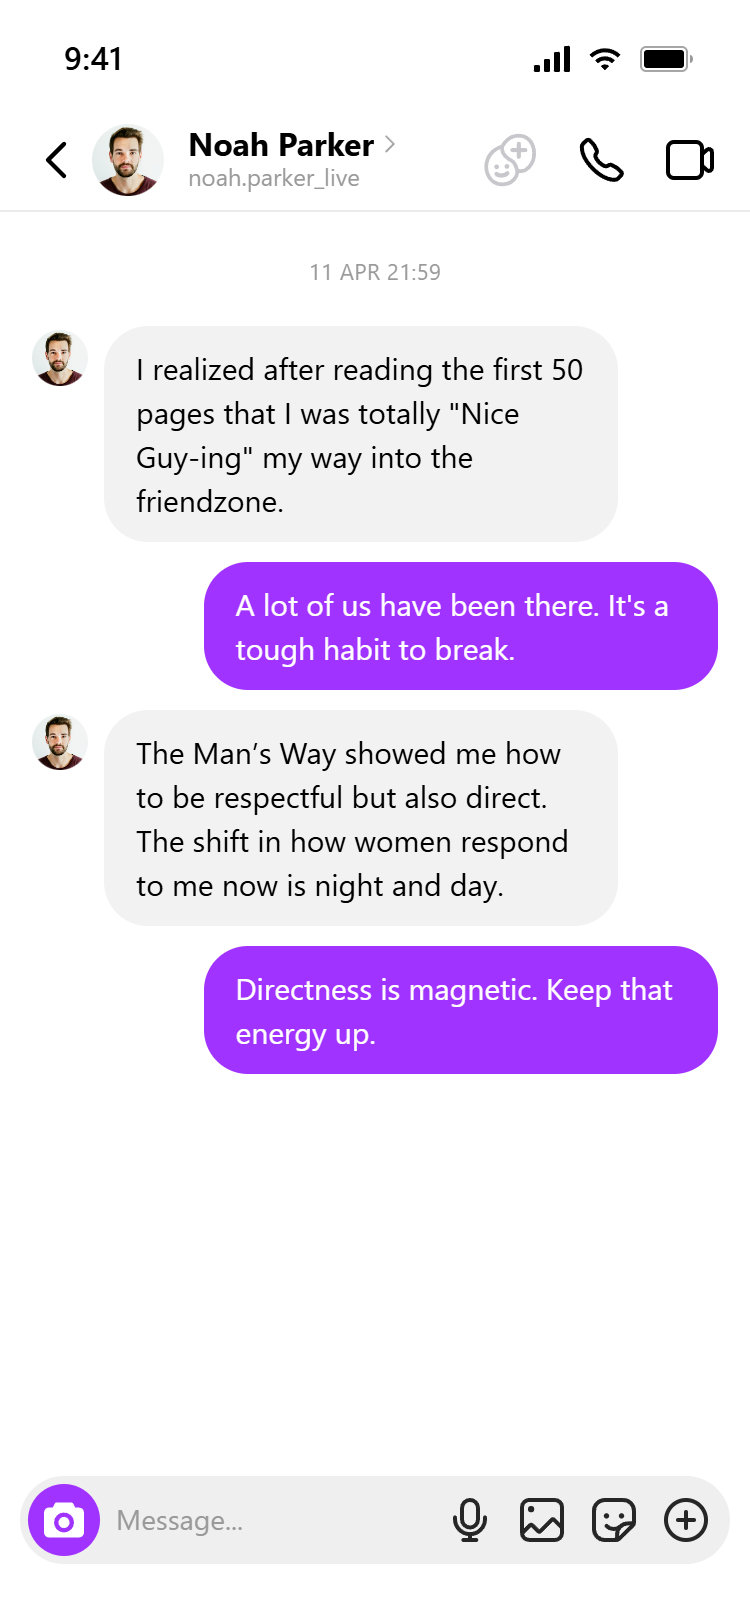Open the photo gallery picker
750x1624 pixels.
click(x=541, y=1520)
